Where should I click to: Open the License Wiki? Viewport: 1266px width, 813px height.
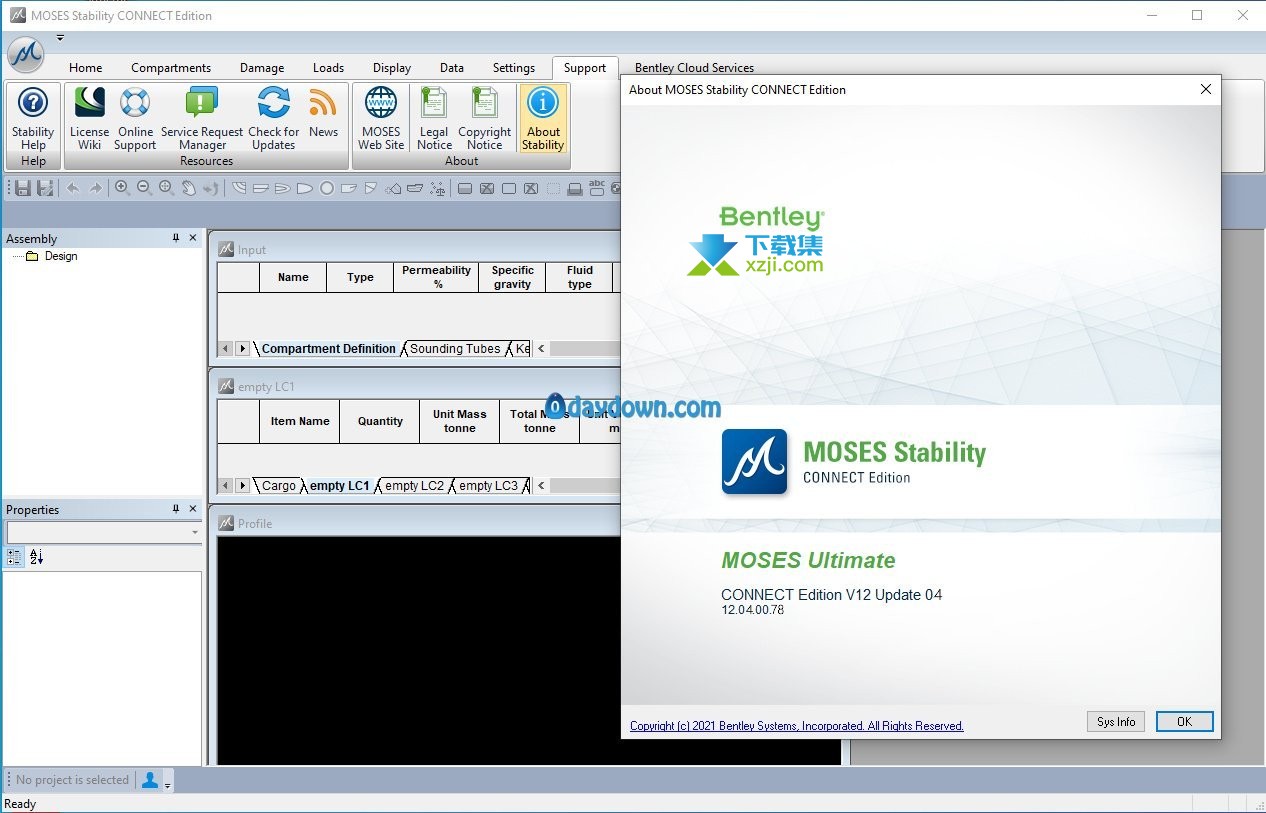[x=89, y=118]
